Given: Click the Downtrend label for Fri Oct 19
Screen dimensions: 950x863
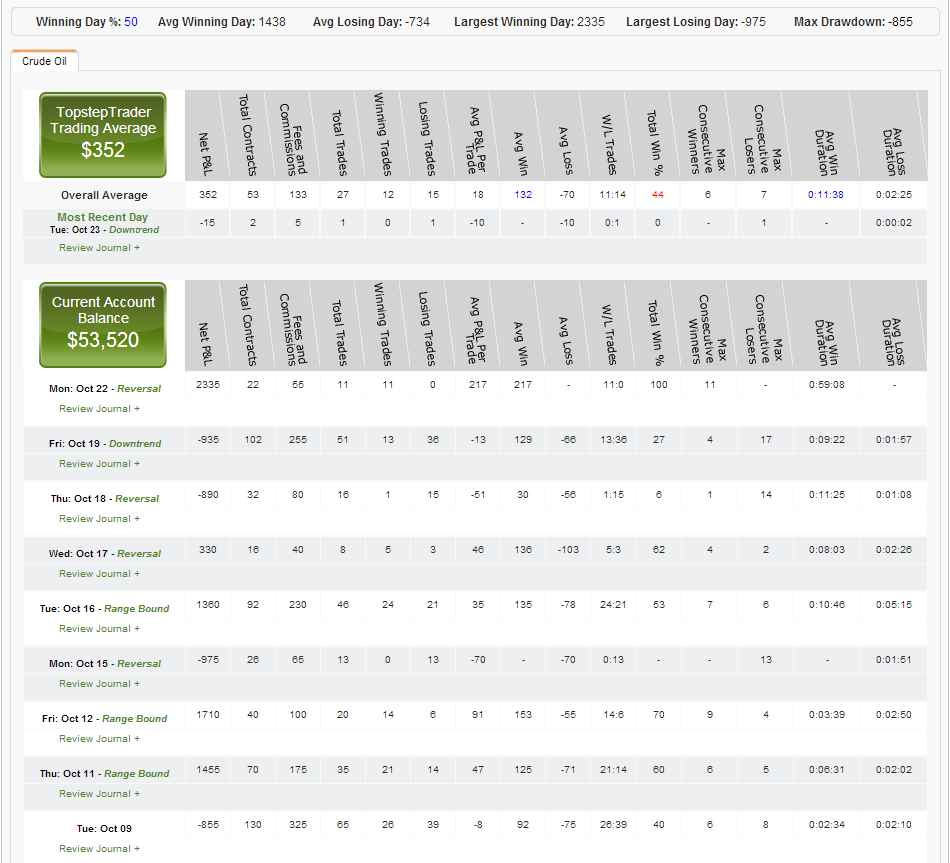Looking at the screenshot, I should 135,444.
